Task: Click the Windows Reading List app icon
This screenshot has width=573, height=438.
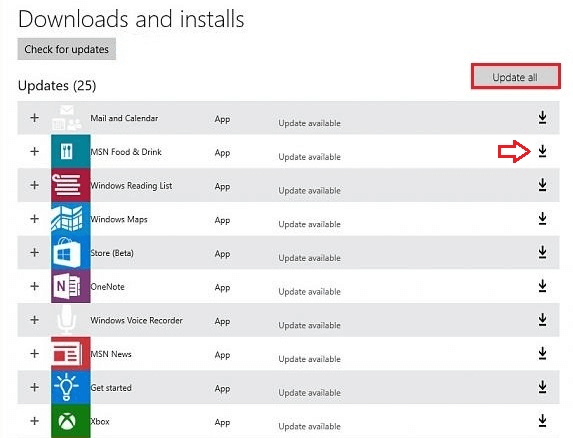Action: point(71,185)
